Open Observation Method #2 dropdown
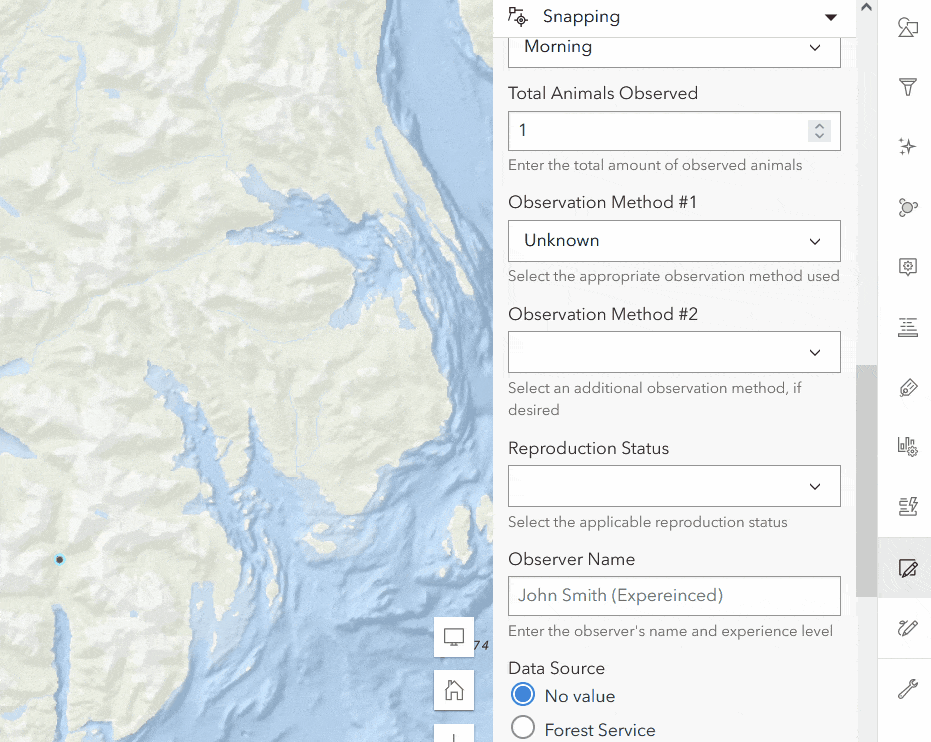 (673, 352)
